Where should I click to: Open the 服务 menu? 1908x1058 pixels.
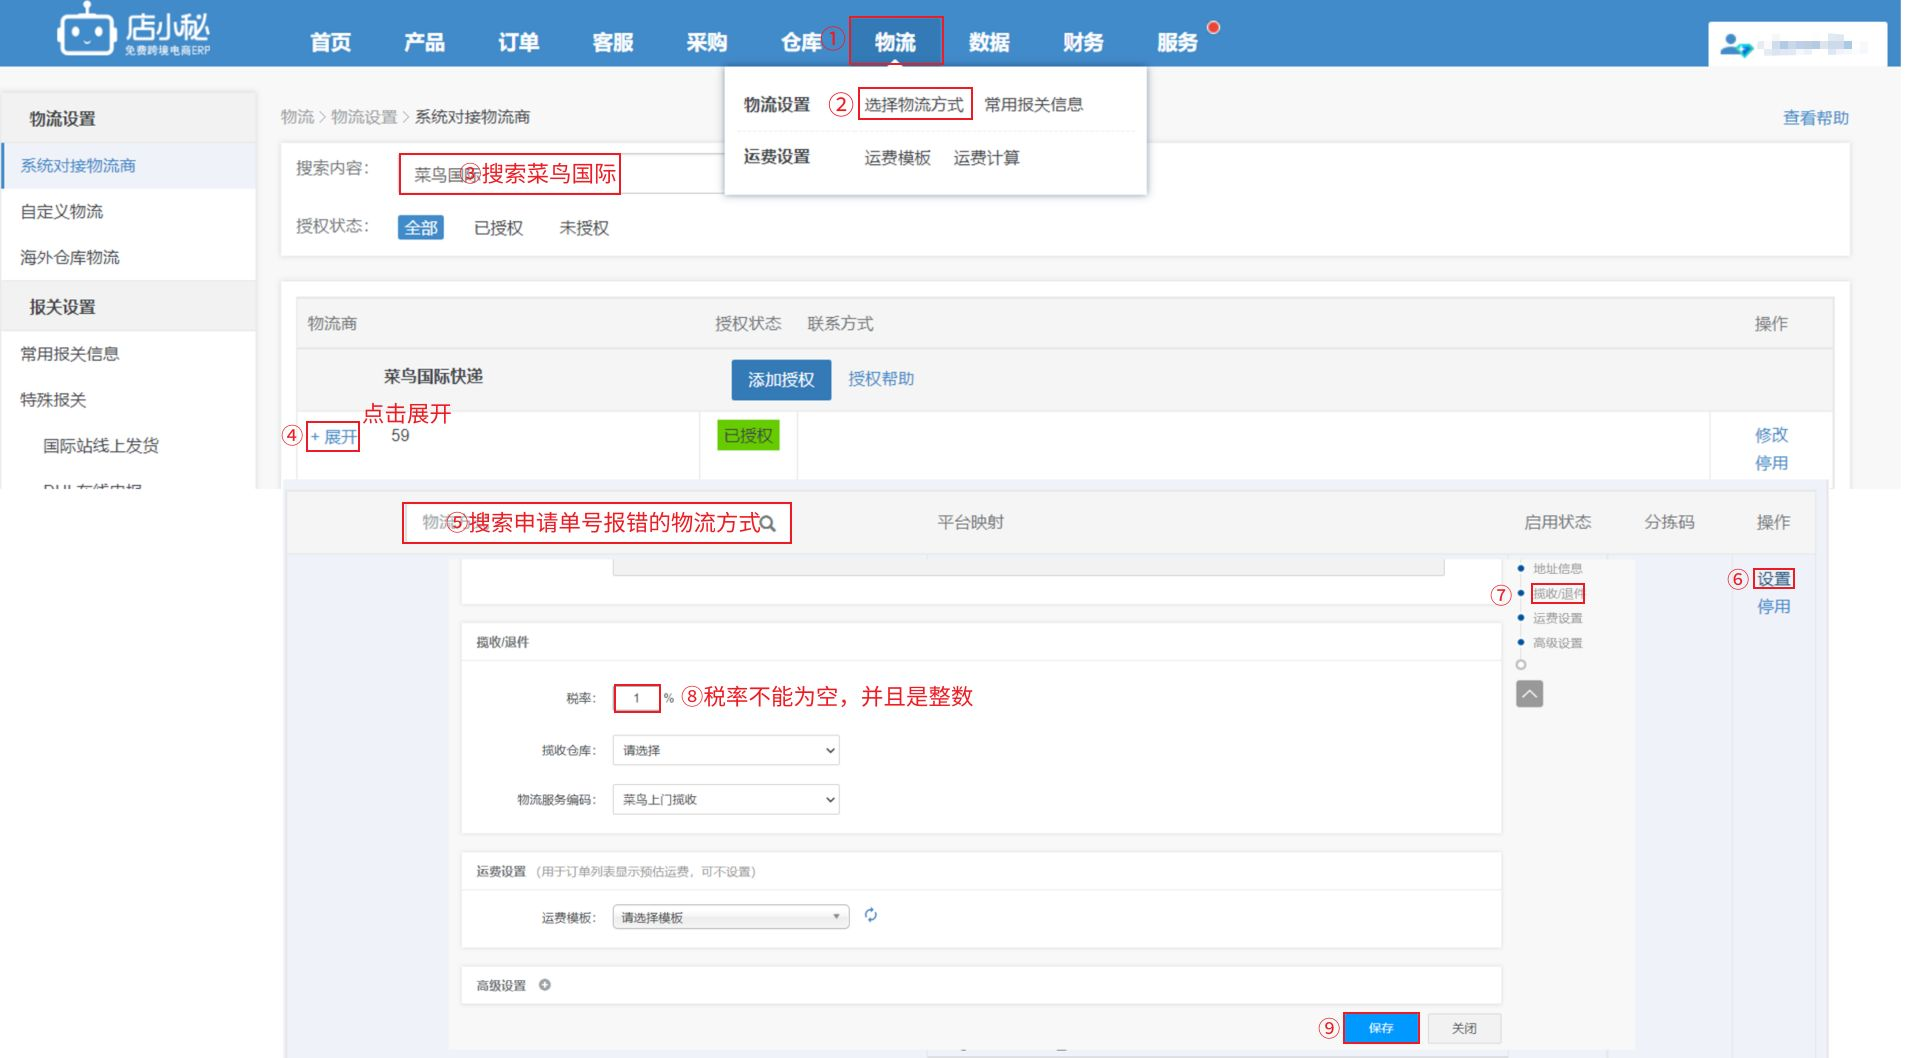[1177, 42]
